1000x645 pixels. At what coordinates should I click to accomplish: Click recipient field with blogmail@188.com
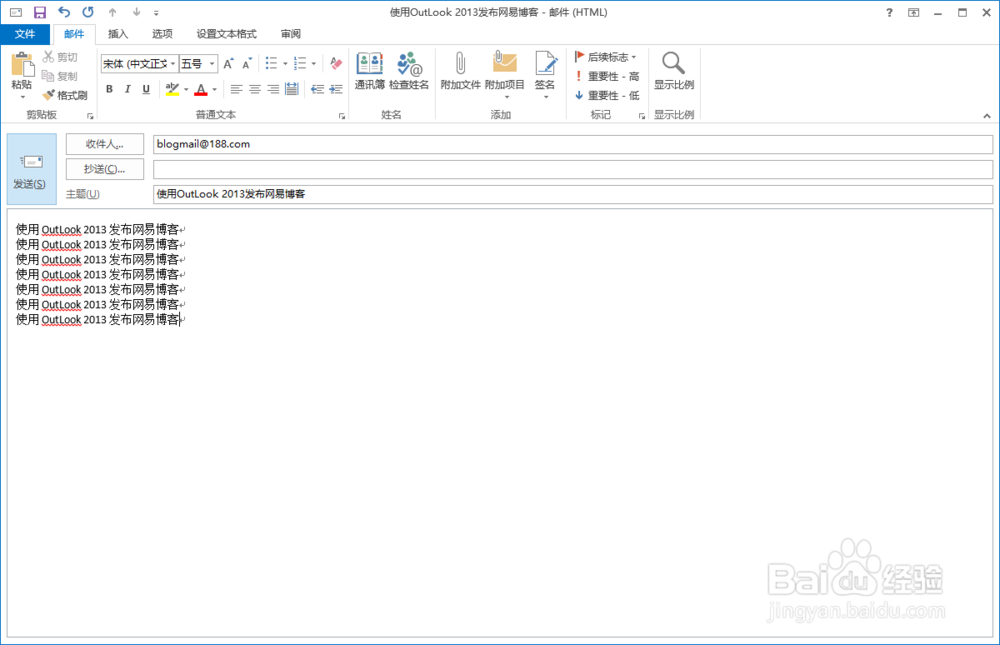(x=573, y=144)
